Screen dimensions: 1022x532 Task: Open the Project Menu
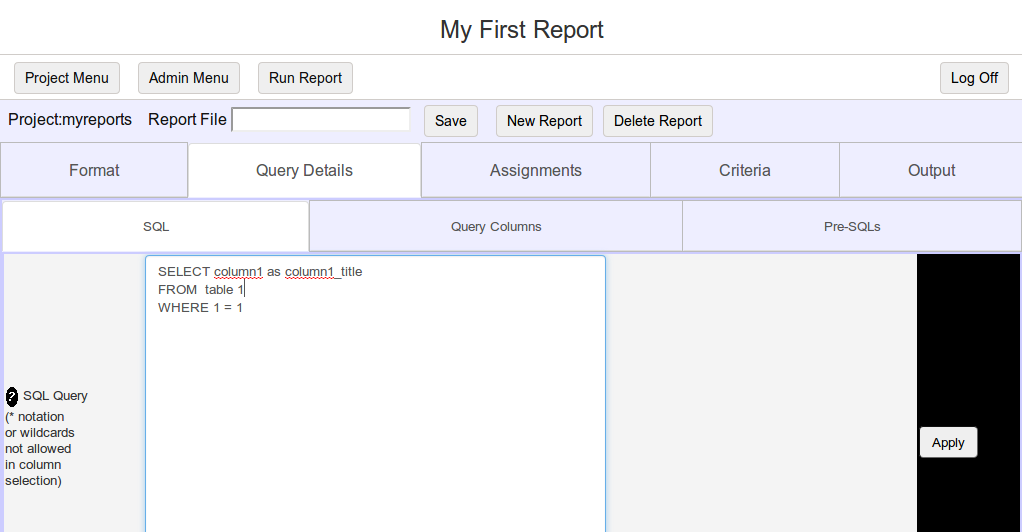coord(66,78)
